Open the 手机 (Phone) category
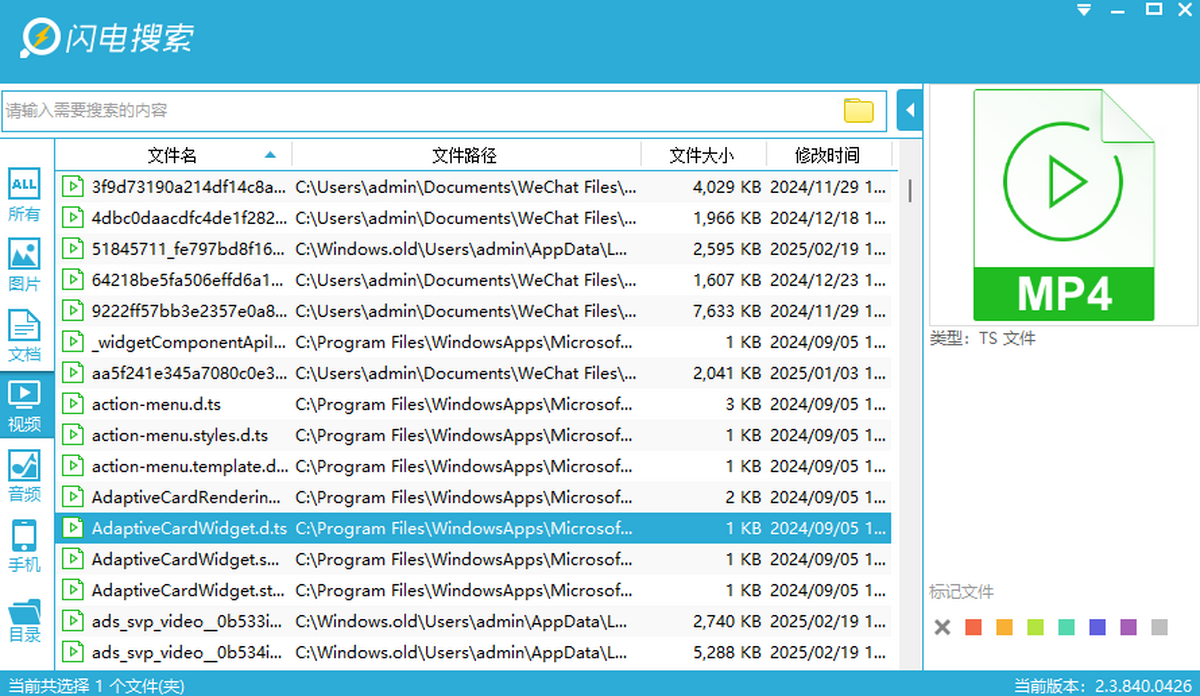Image resolution: width=1200 pixels, height=696 pixels. click(24, 545)
